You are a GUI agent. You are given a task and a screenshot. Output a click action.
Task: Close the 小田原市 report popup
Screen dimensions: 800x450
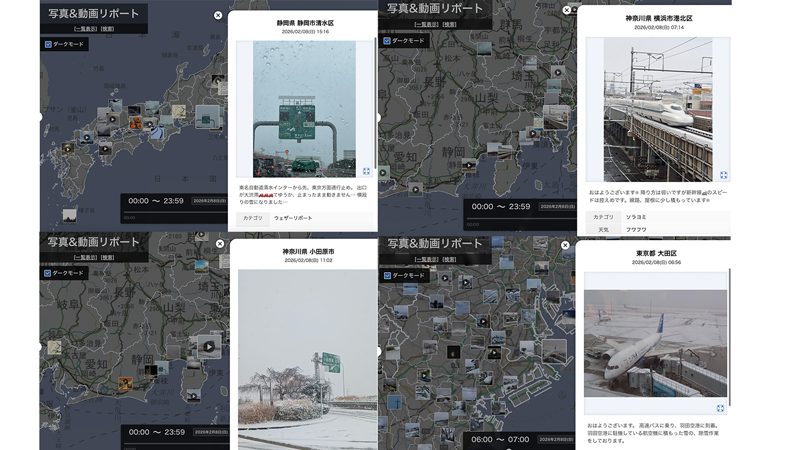coord(220,243)
